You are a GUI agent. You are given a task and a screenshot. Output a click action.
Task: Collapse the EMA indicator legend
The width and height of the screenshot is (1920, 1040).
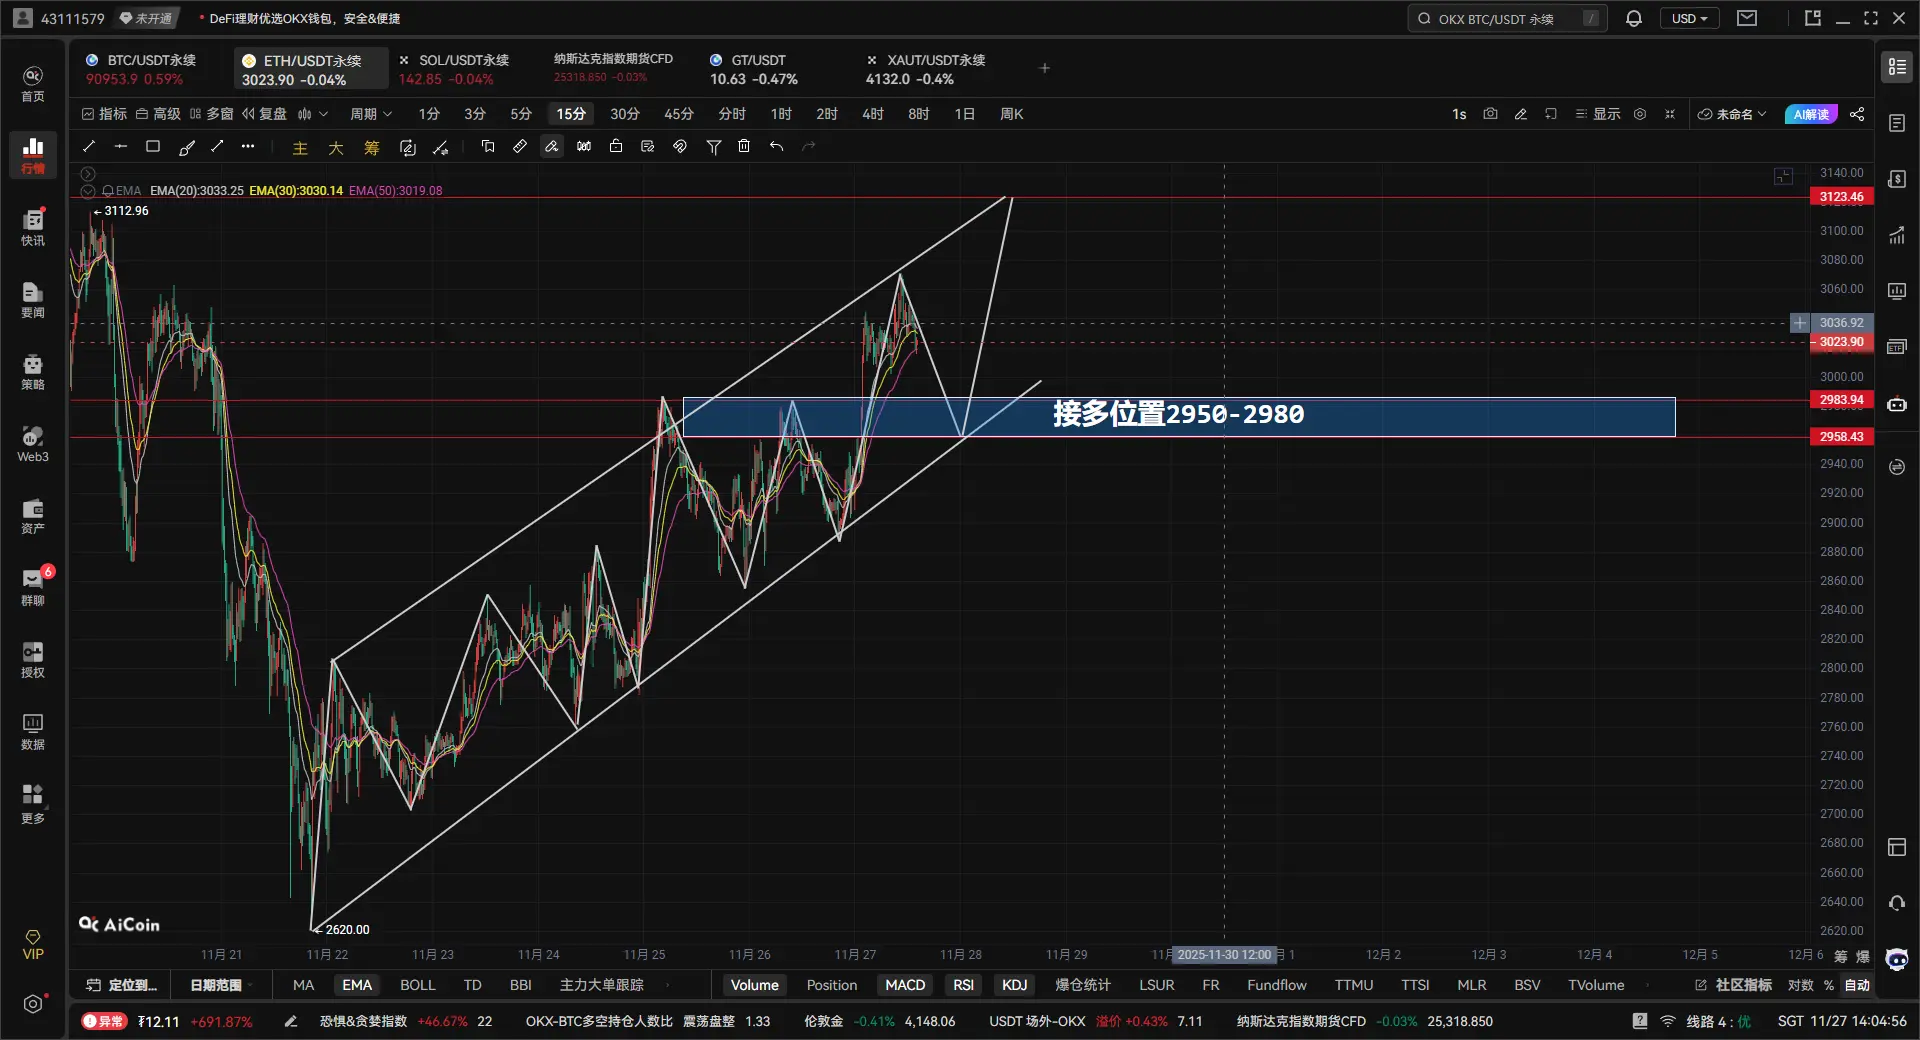point(88,191)
